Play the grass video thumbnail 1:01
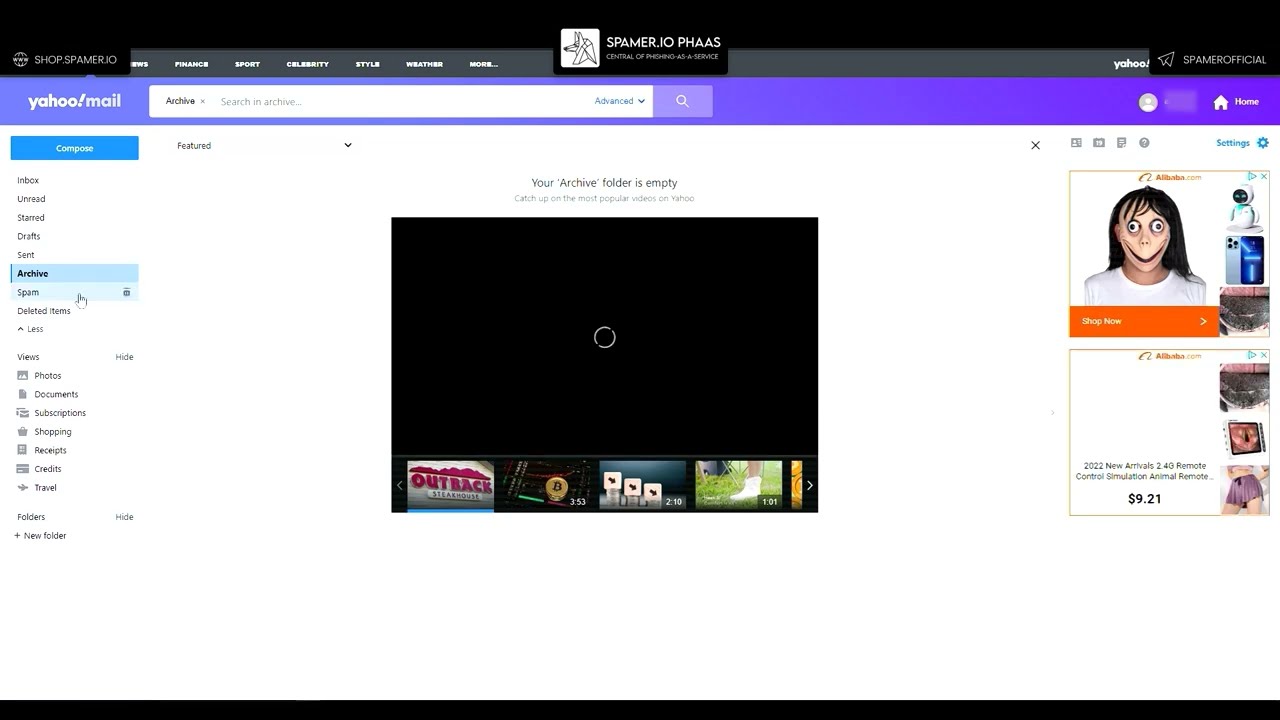The height and width of the screenshot is (720, 1280). (738, 485)
